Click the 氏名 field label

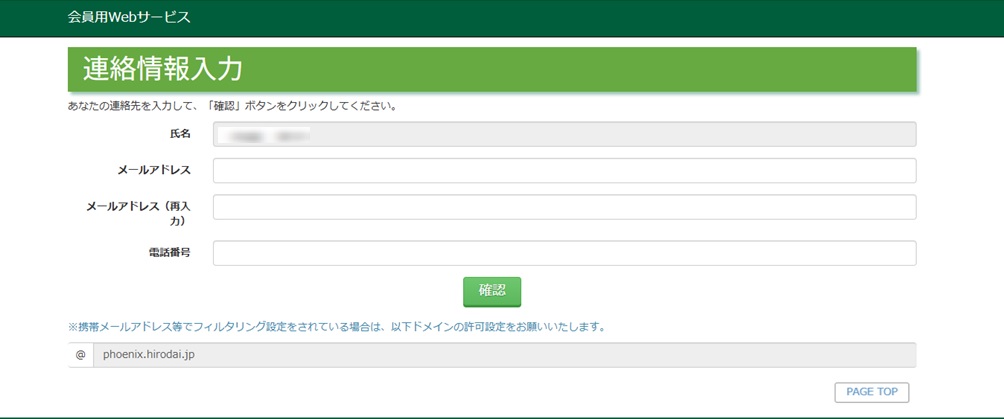click(179, 133)
